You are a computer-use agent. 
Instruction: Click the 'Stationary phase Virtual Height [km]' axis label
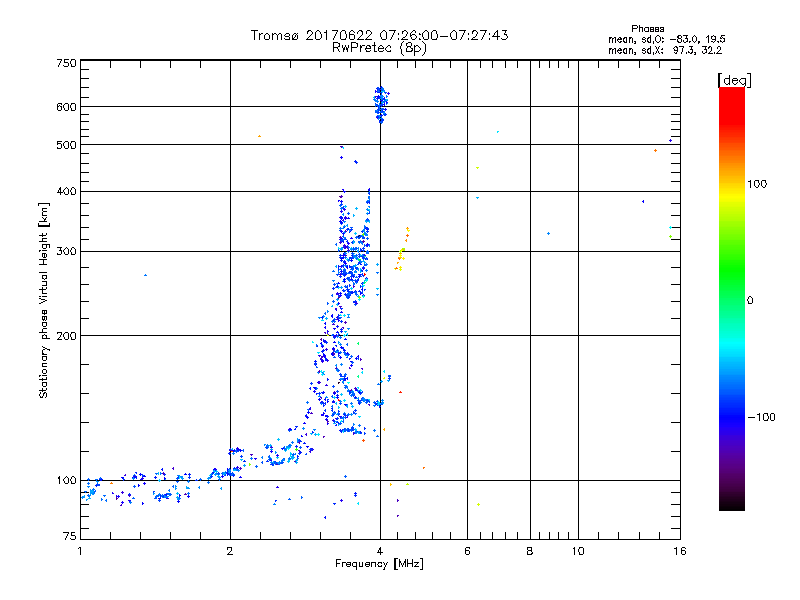pos(43,300)
